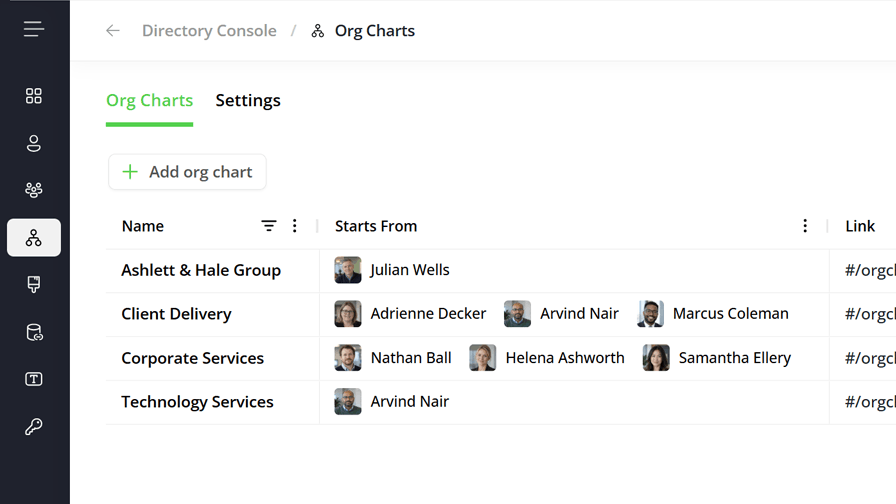
Task: Open the text field icon in sidebar
Action: click(x=34, y=379)
